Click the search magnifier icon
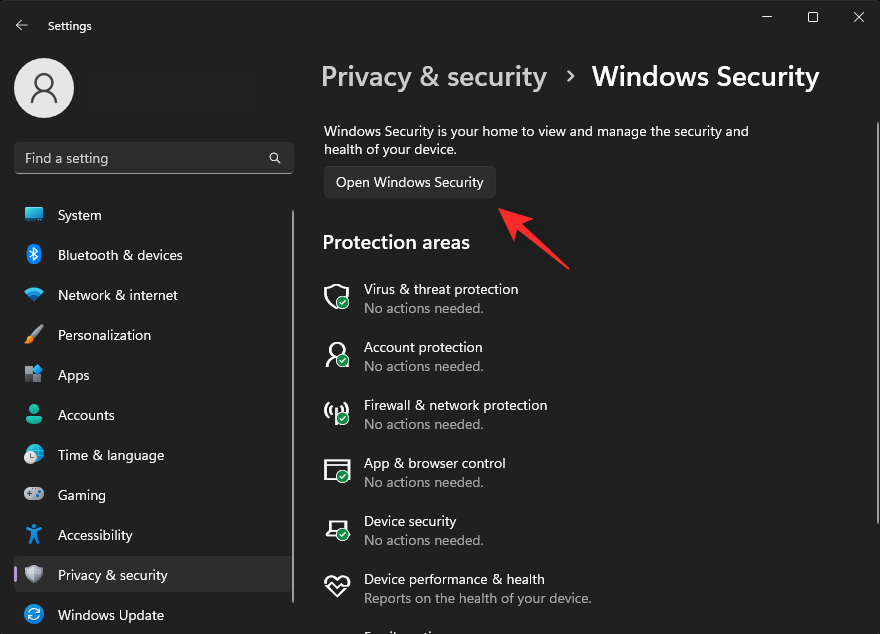Image resolution: width=880 pixels, height=634 pixels. point(275,158)
